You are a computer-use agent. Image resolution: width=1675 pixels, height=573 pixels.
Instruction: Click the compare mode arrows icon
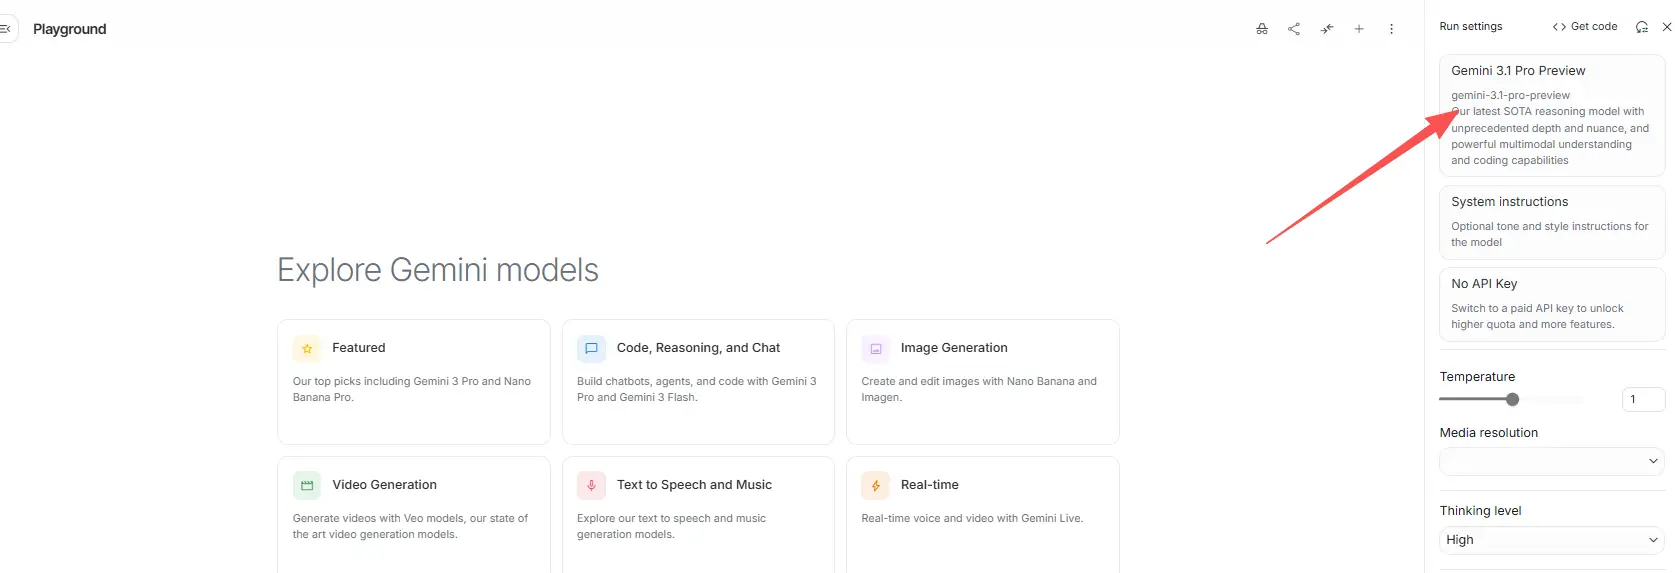point(1327,29)
